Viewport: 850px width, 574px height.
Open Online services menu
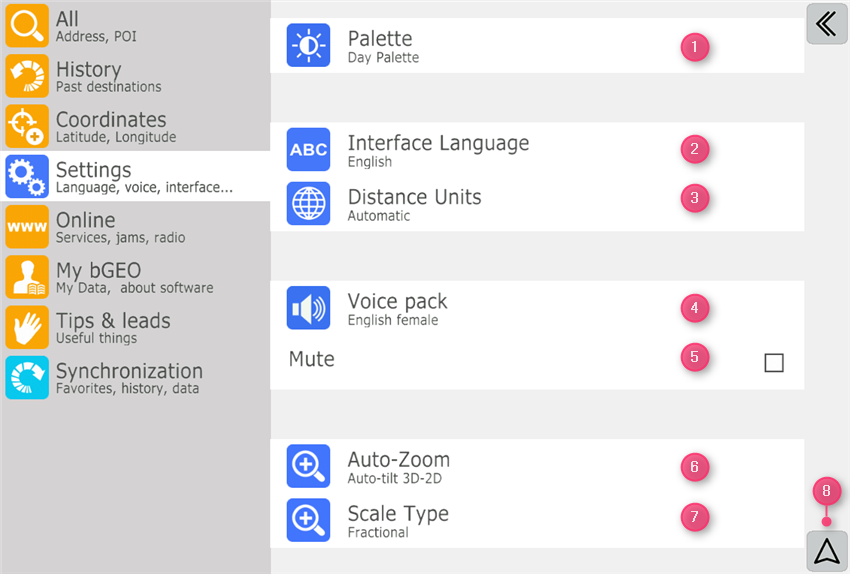135,227
